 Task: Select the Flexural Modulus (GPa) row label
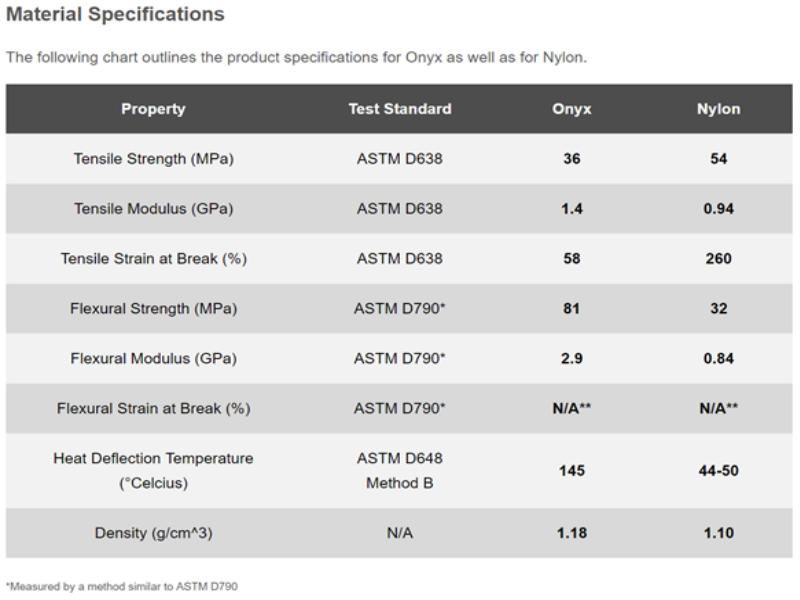[153, 358]
